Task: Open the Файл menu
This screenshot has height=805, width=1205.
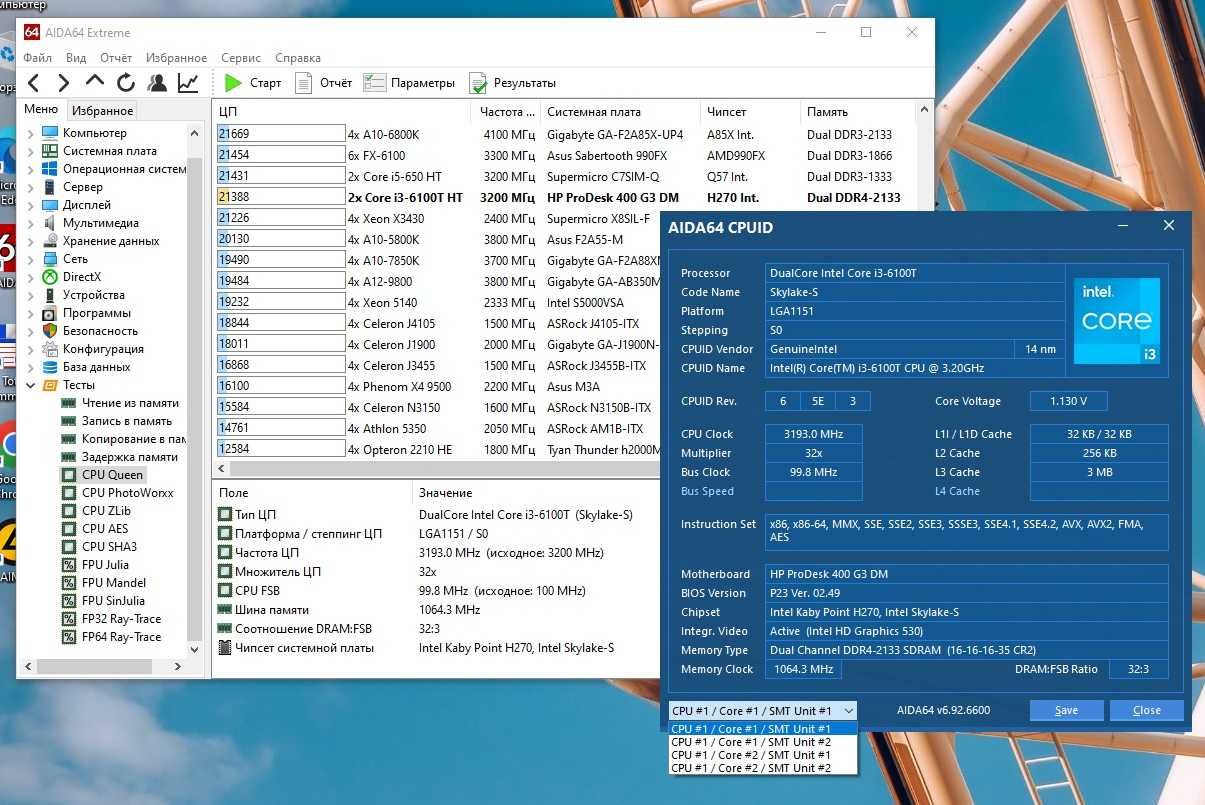Action: tap(37, 58)
